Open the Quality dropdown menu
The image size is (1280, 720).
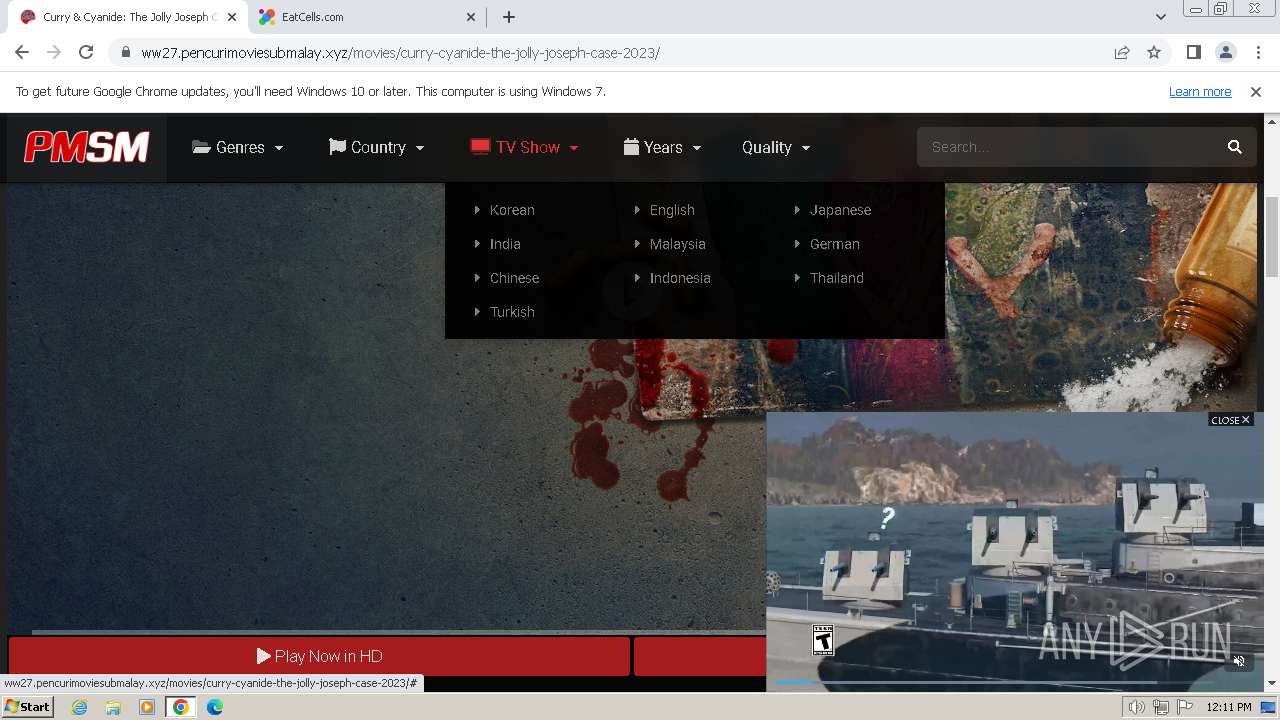tap(776, 147)
